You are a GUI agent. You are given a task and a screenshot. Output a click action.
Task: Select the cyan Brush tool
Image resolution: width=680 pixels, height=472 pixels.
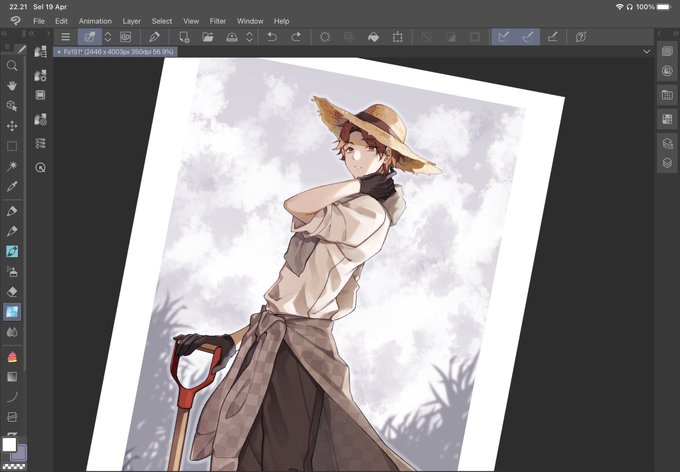[x=12, y=251]
